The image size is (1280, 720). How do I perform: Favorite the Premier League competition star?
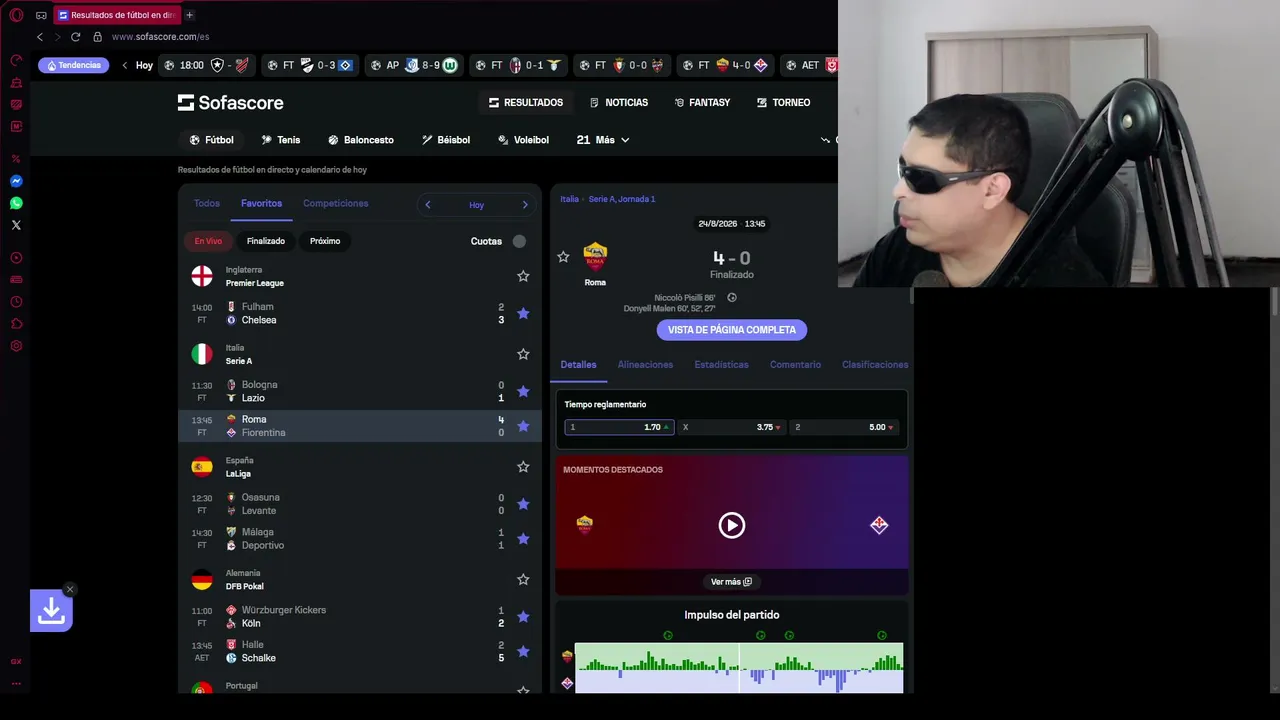pos(523,276)
